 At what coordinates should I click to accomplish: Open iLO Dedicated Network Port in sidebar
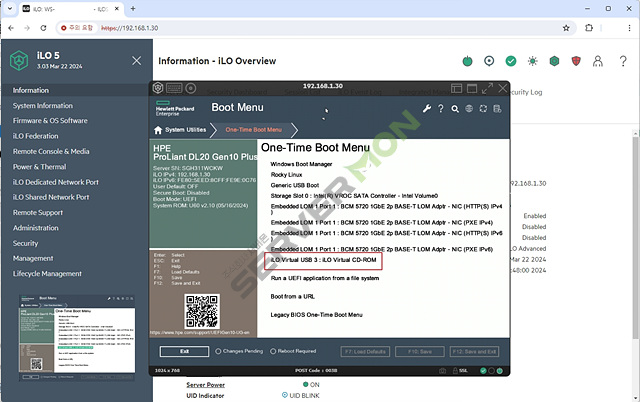pos(56,182)
